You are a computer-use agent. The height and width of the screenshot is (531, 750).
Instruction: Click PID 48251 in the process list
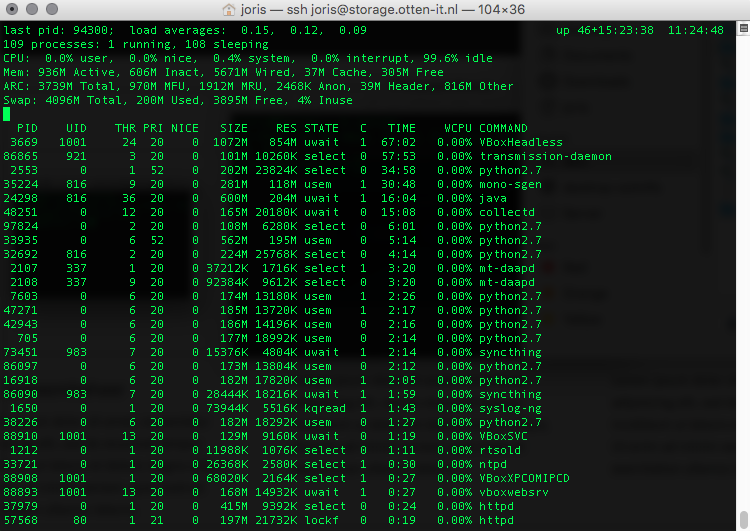[x=21, y=212]
